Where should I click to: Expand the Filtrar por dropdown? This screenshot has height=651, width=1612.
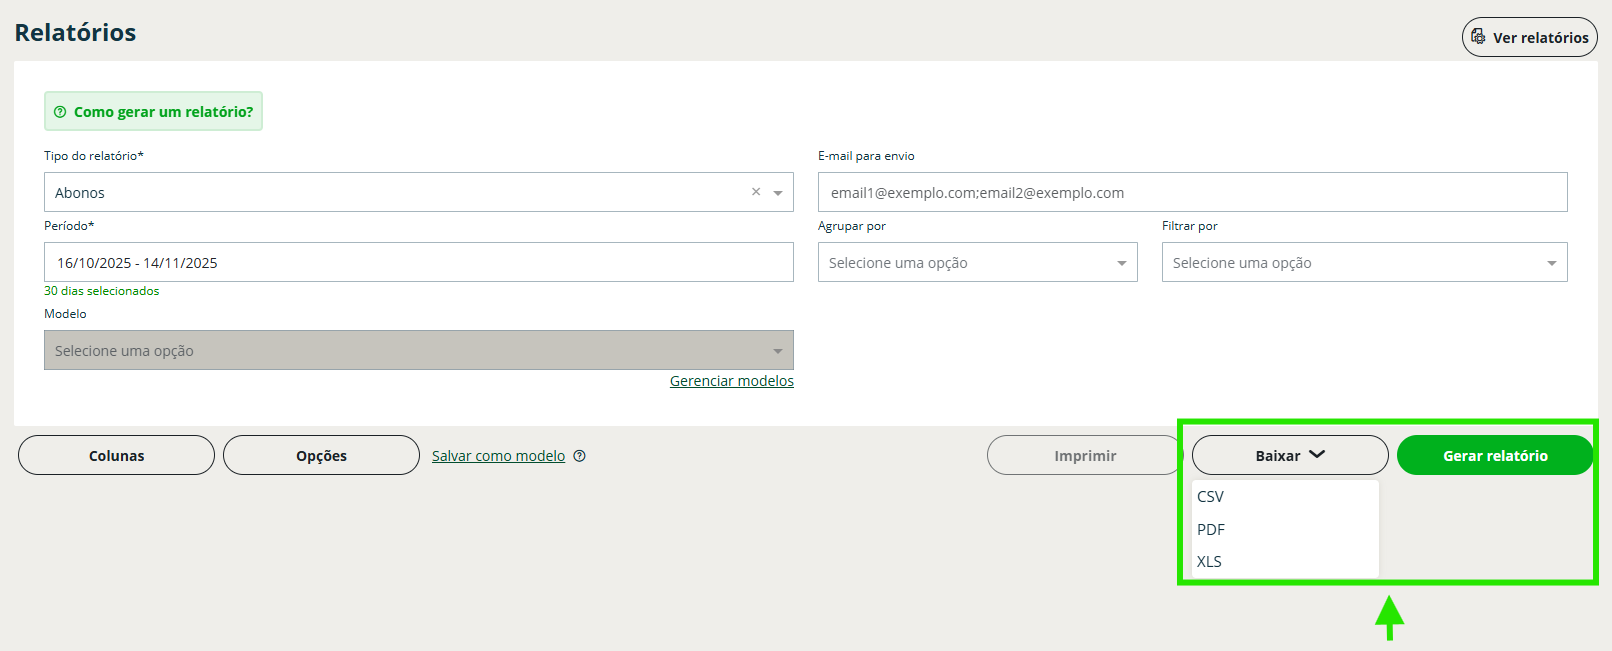1364,263
